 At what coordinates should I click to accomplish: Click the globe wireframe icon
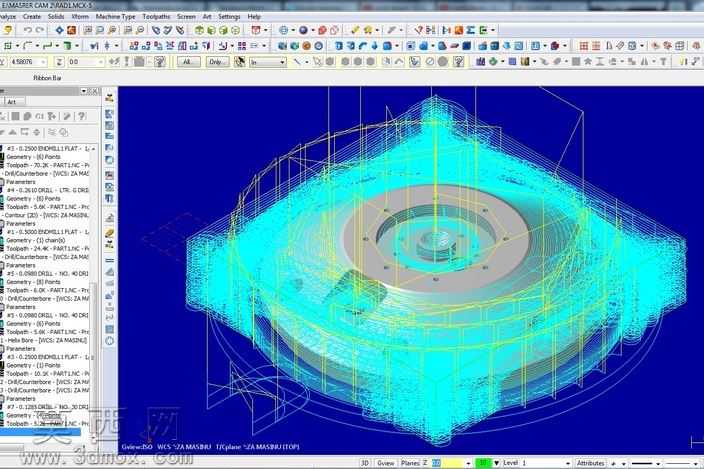[x=283, y=31]
